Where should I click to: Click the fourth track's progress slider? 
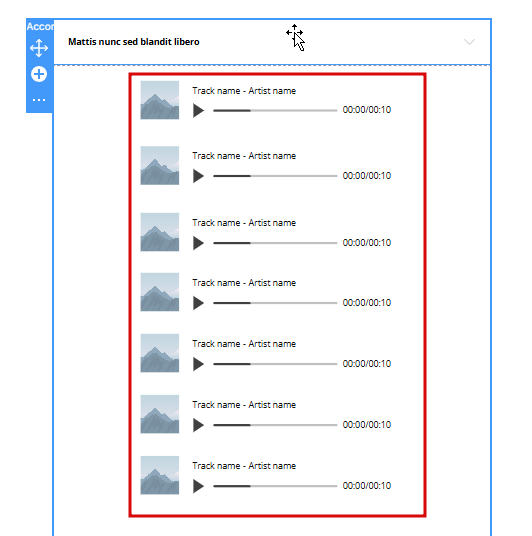pyautogui.click(x=275, y=303)
